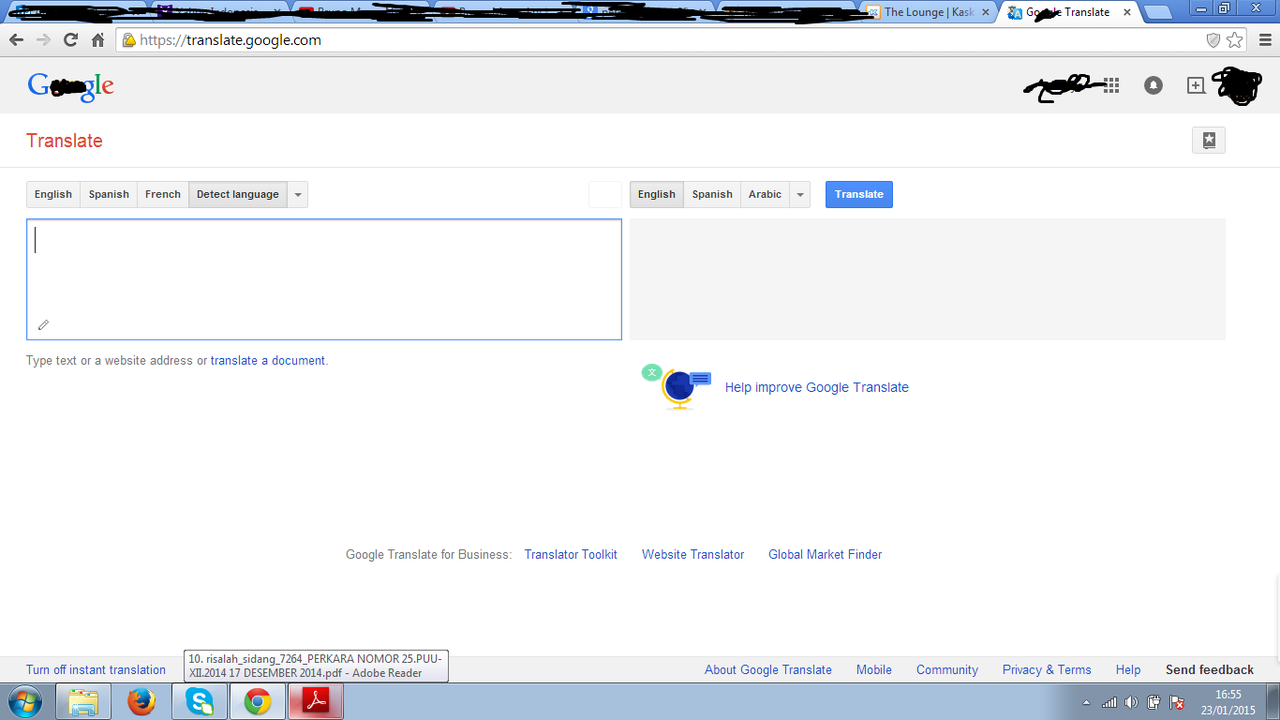This screenshot has height=720, width=1280.
Task: Select Spanish as the source language
Action: [x=109, y=194]
